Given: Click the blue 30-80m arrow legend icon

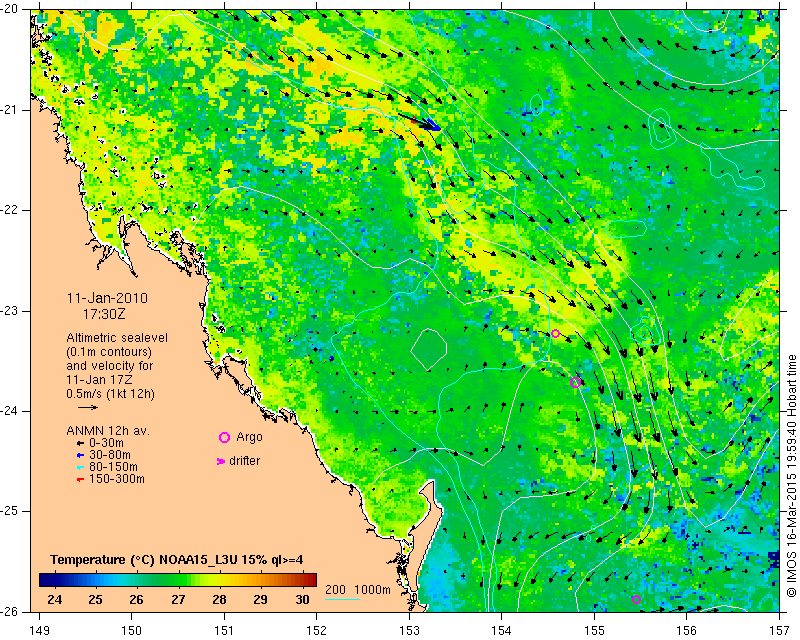Looking at the screenshot, I should click(80, 455).
